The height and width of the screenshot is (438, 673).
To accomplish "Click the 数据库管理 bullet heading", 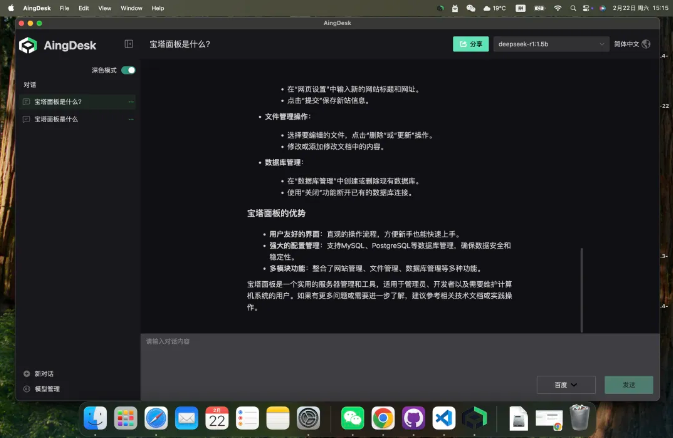I will pos(283,162).
